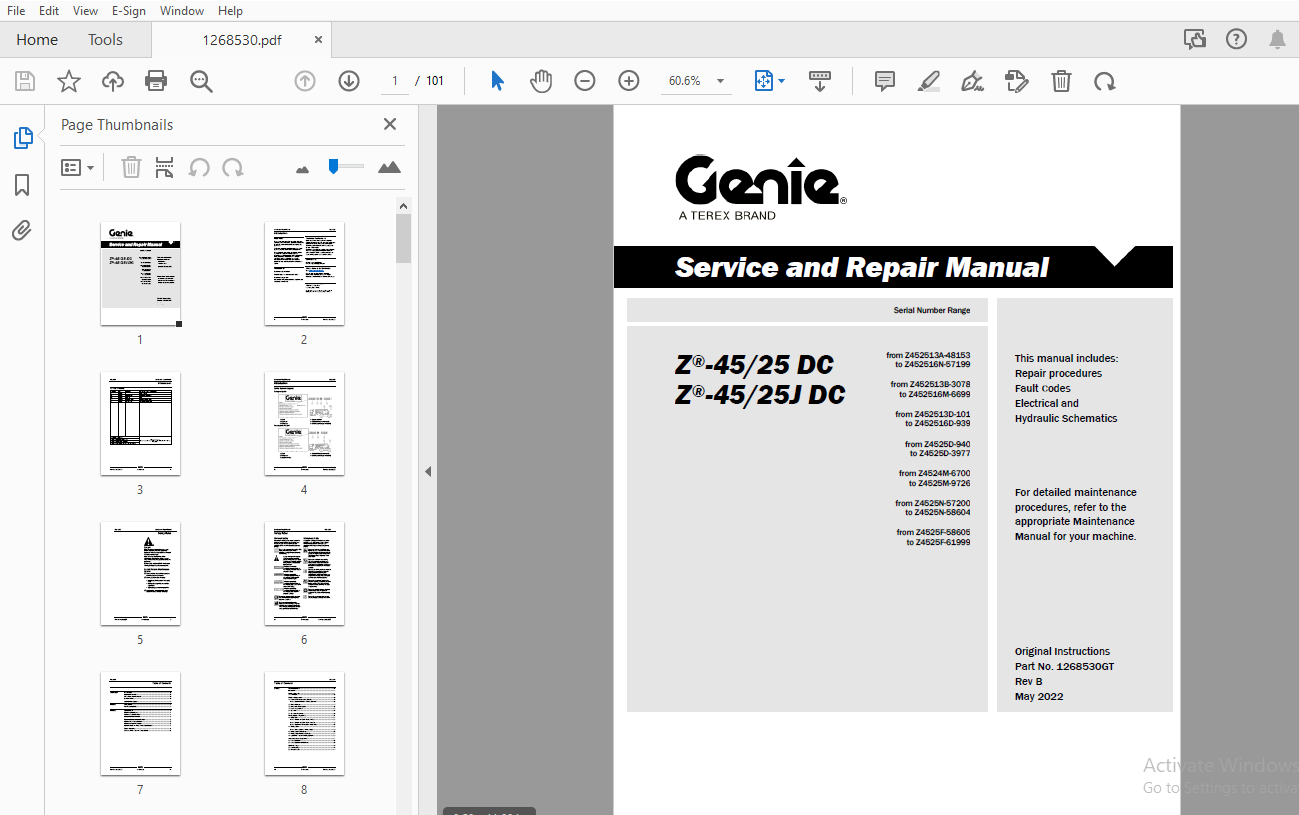
Task: Switch to the Tools tab
Action: point(105,40)
